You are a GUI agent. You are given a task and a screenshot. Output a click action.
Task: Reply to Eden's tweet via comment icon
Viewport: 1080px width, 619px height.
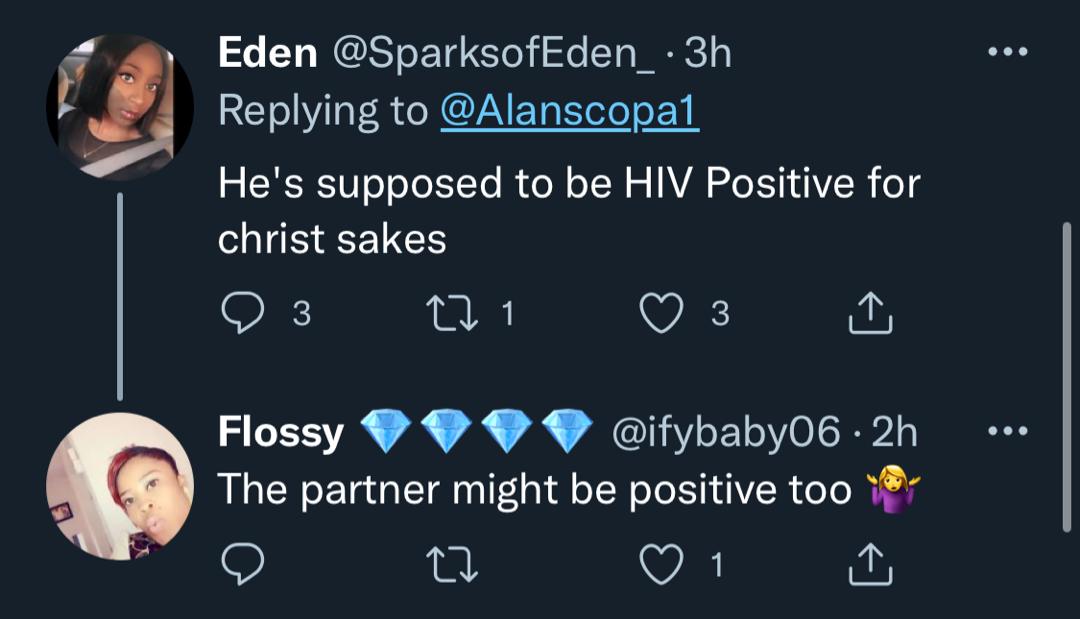click(x=242, y=313)
